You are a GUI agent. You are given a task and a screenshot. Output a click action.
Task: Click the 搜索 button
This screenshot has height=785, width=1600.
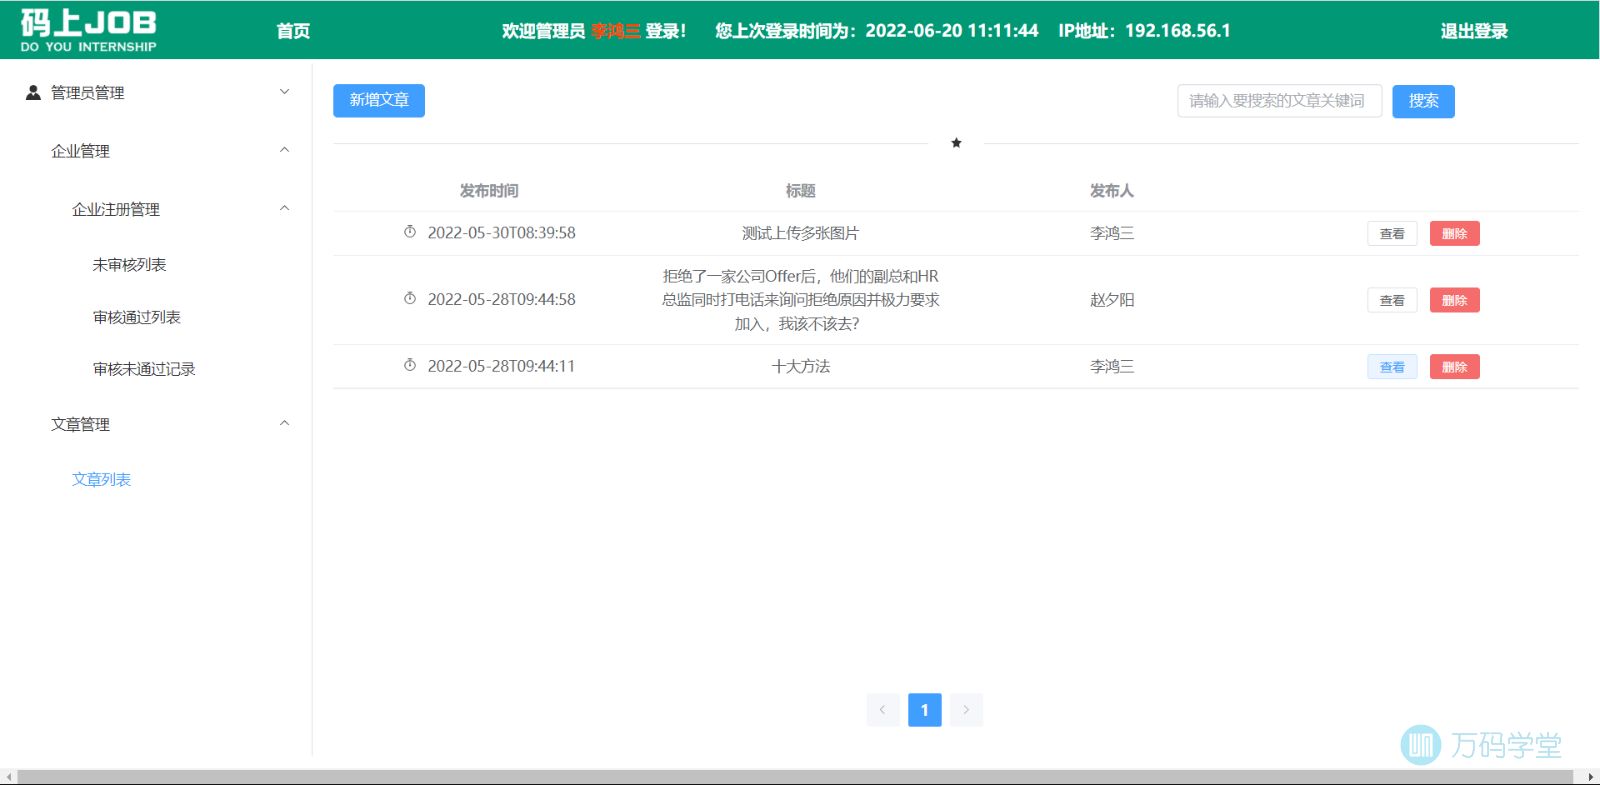[x=1423, y=101]
